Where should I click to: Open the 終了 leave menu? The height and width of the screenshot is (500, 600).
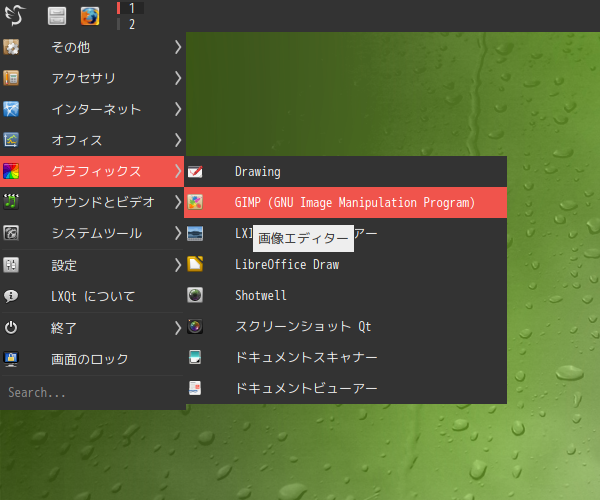pos(92,327)
